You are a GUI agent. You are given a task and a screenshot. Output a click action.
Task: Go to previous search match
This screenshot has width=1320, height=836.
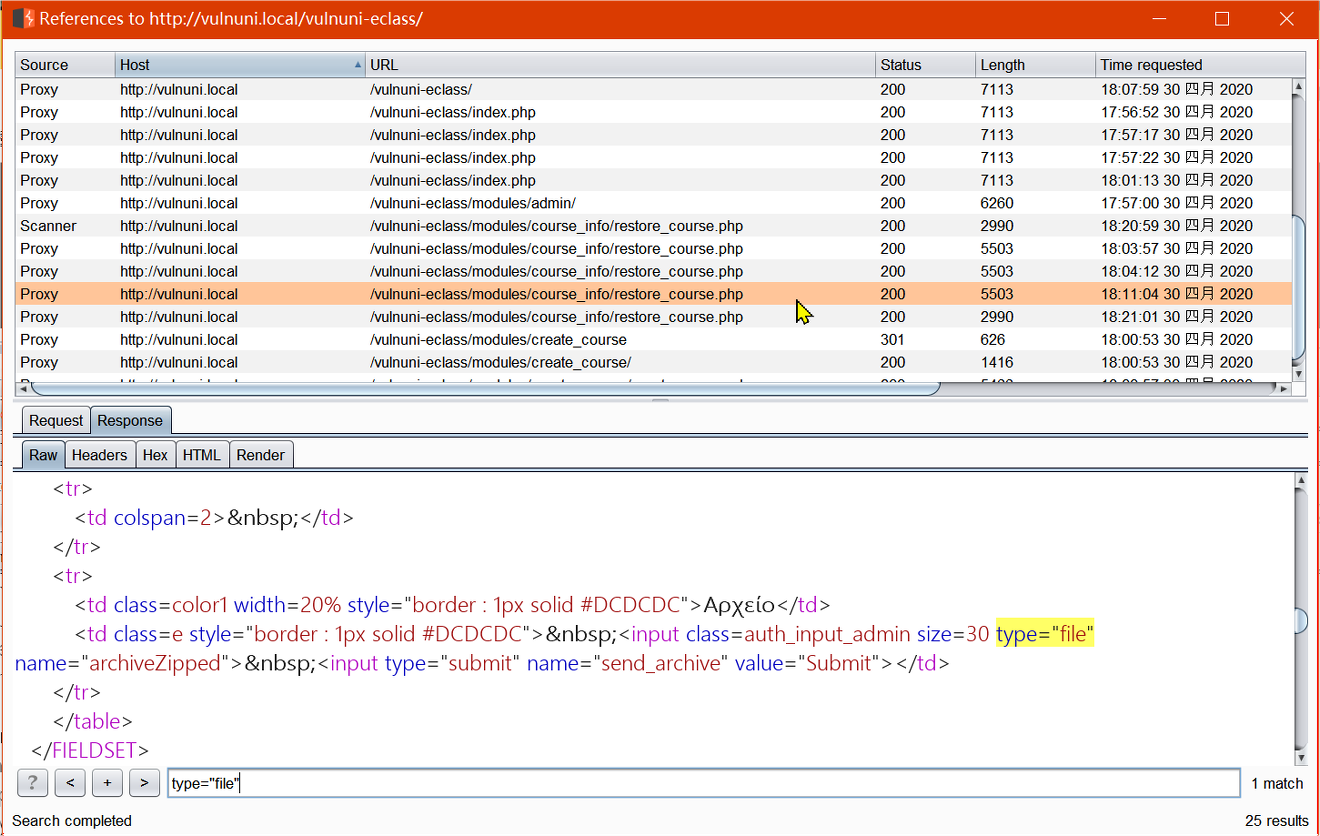tap(70, 783)
